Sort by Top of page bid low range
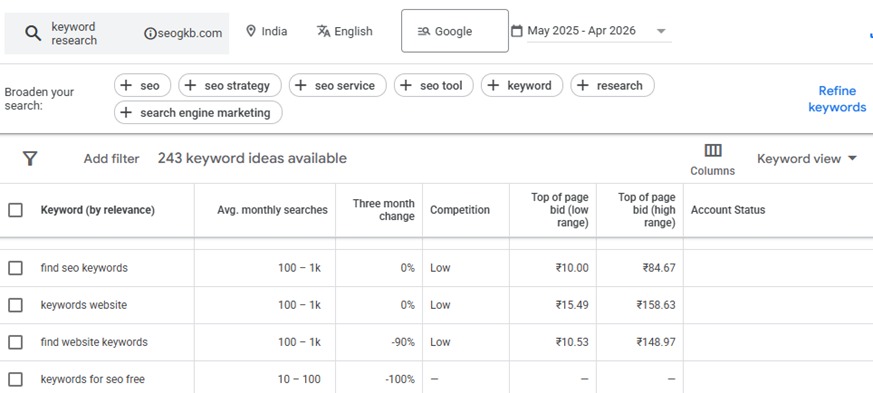The height and width of the screenshot is (393, 873). point(560,210)
